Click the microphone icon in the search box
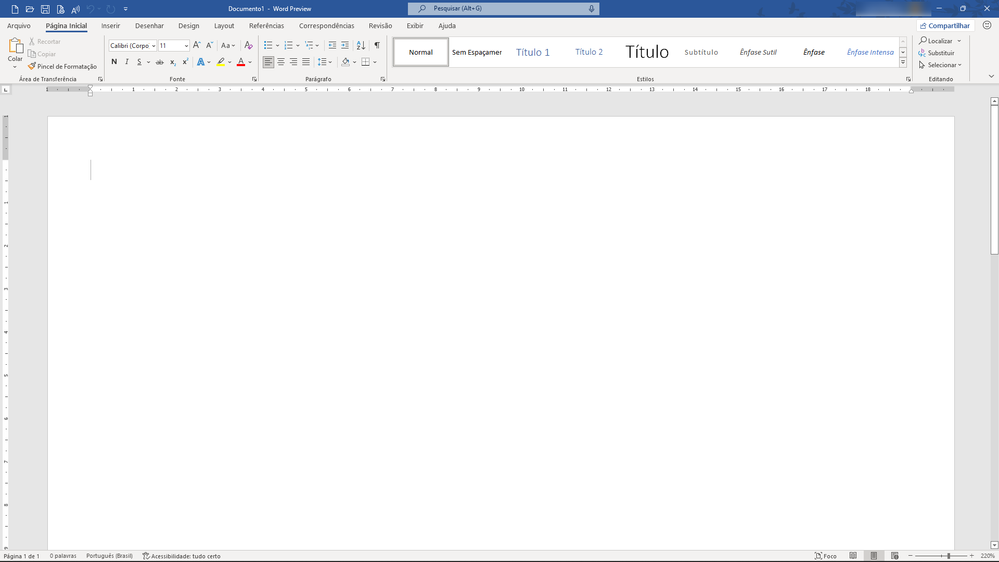 click(x=591, y=9)
